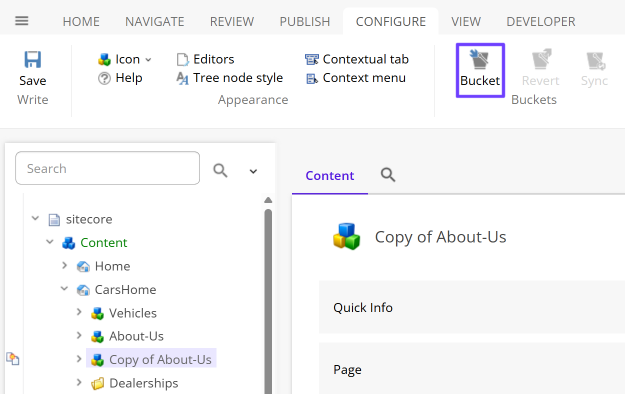The image size is (625, 394).
Task: Switch to the PUBLISH ribbon tab
Action: click(x=305, y=22)
